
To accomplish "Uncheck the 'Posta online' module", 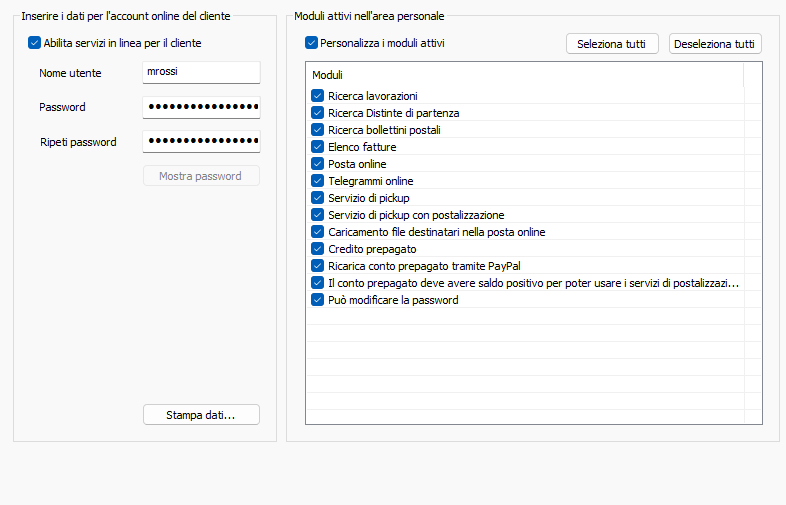I will (318, 164).
